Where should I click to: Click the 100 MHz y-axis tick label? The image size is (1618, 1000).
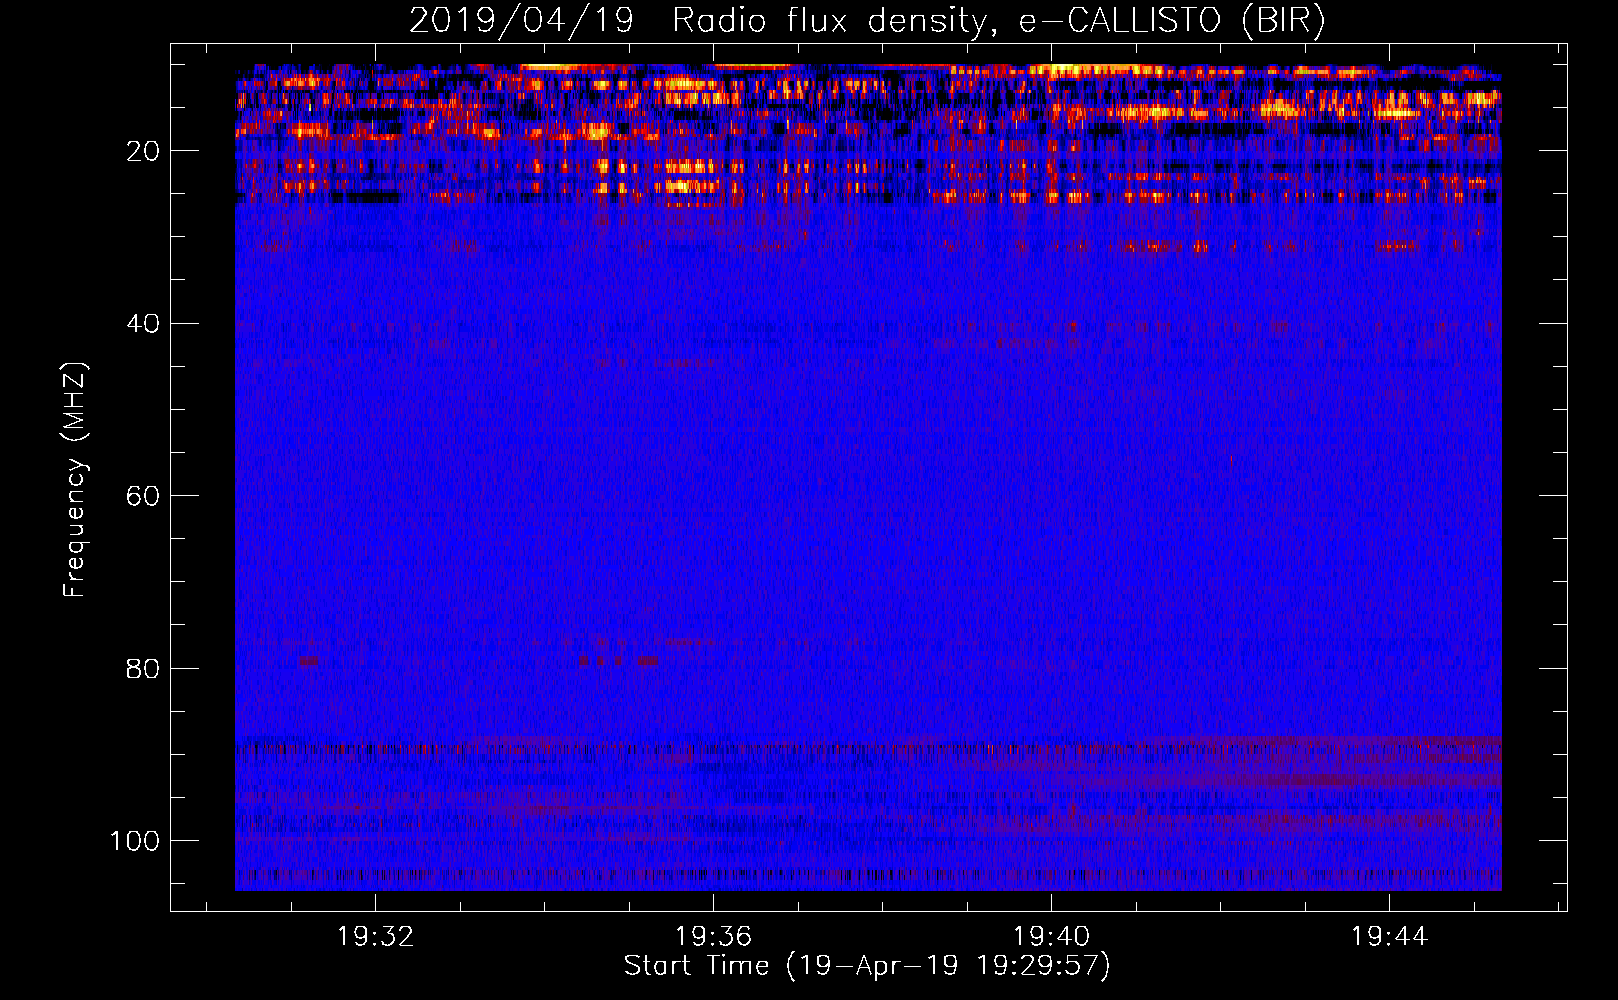coord(135,841)
